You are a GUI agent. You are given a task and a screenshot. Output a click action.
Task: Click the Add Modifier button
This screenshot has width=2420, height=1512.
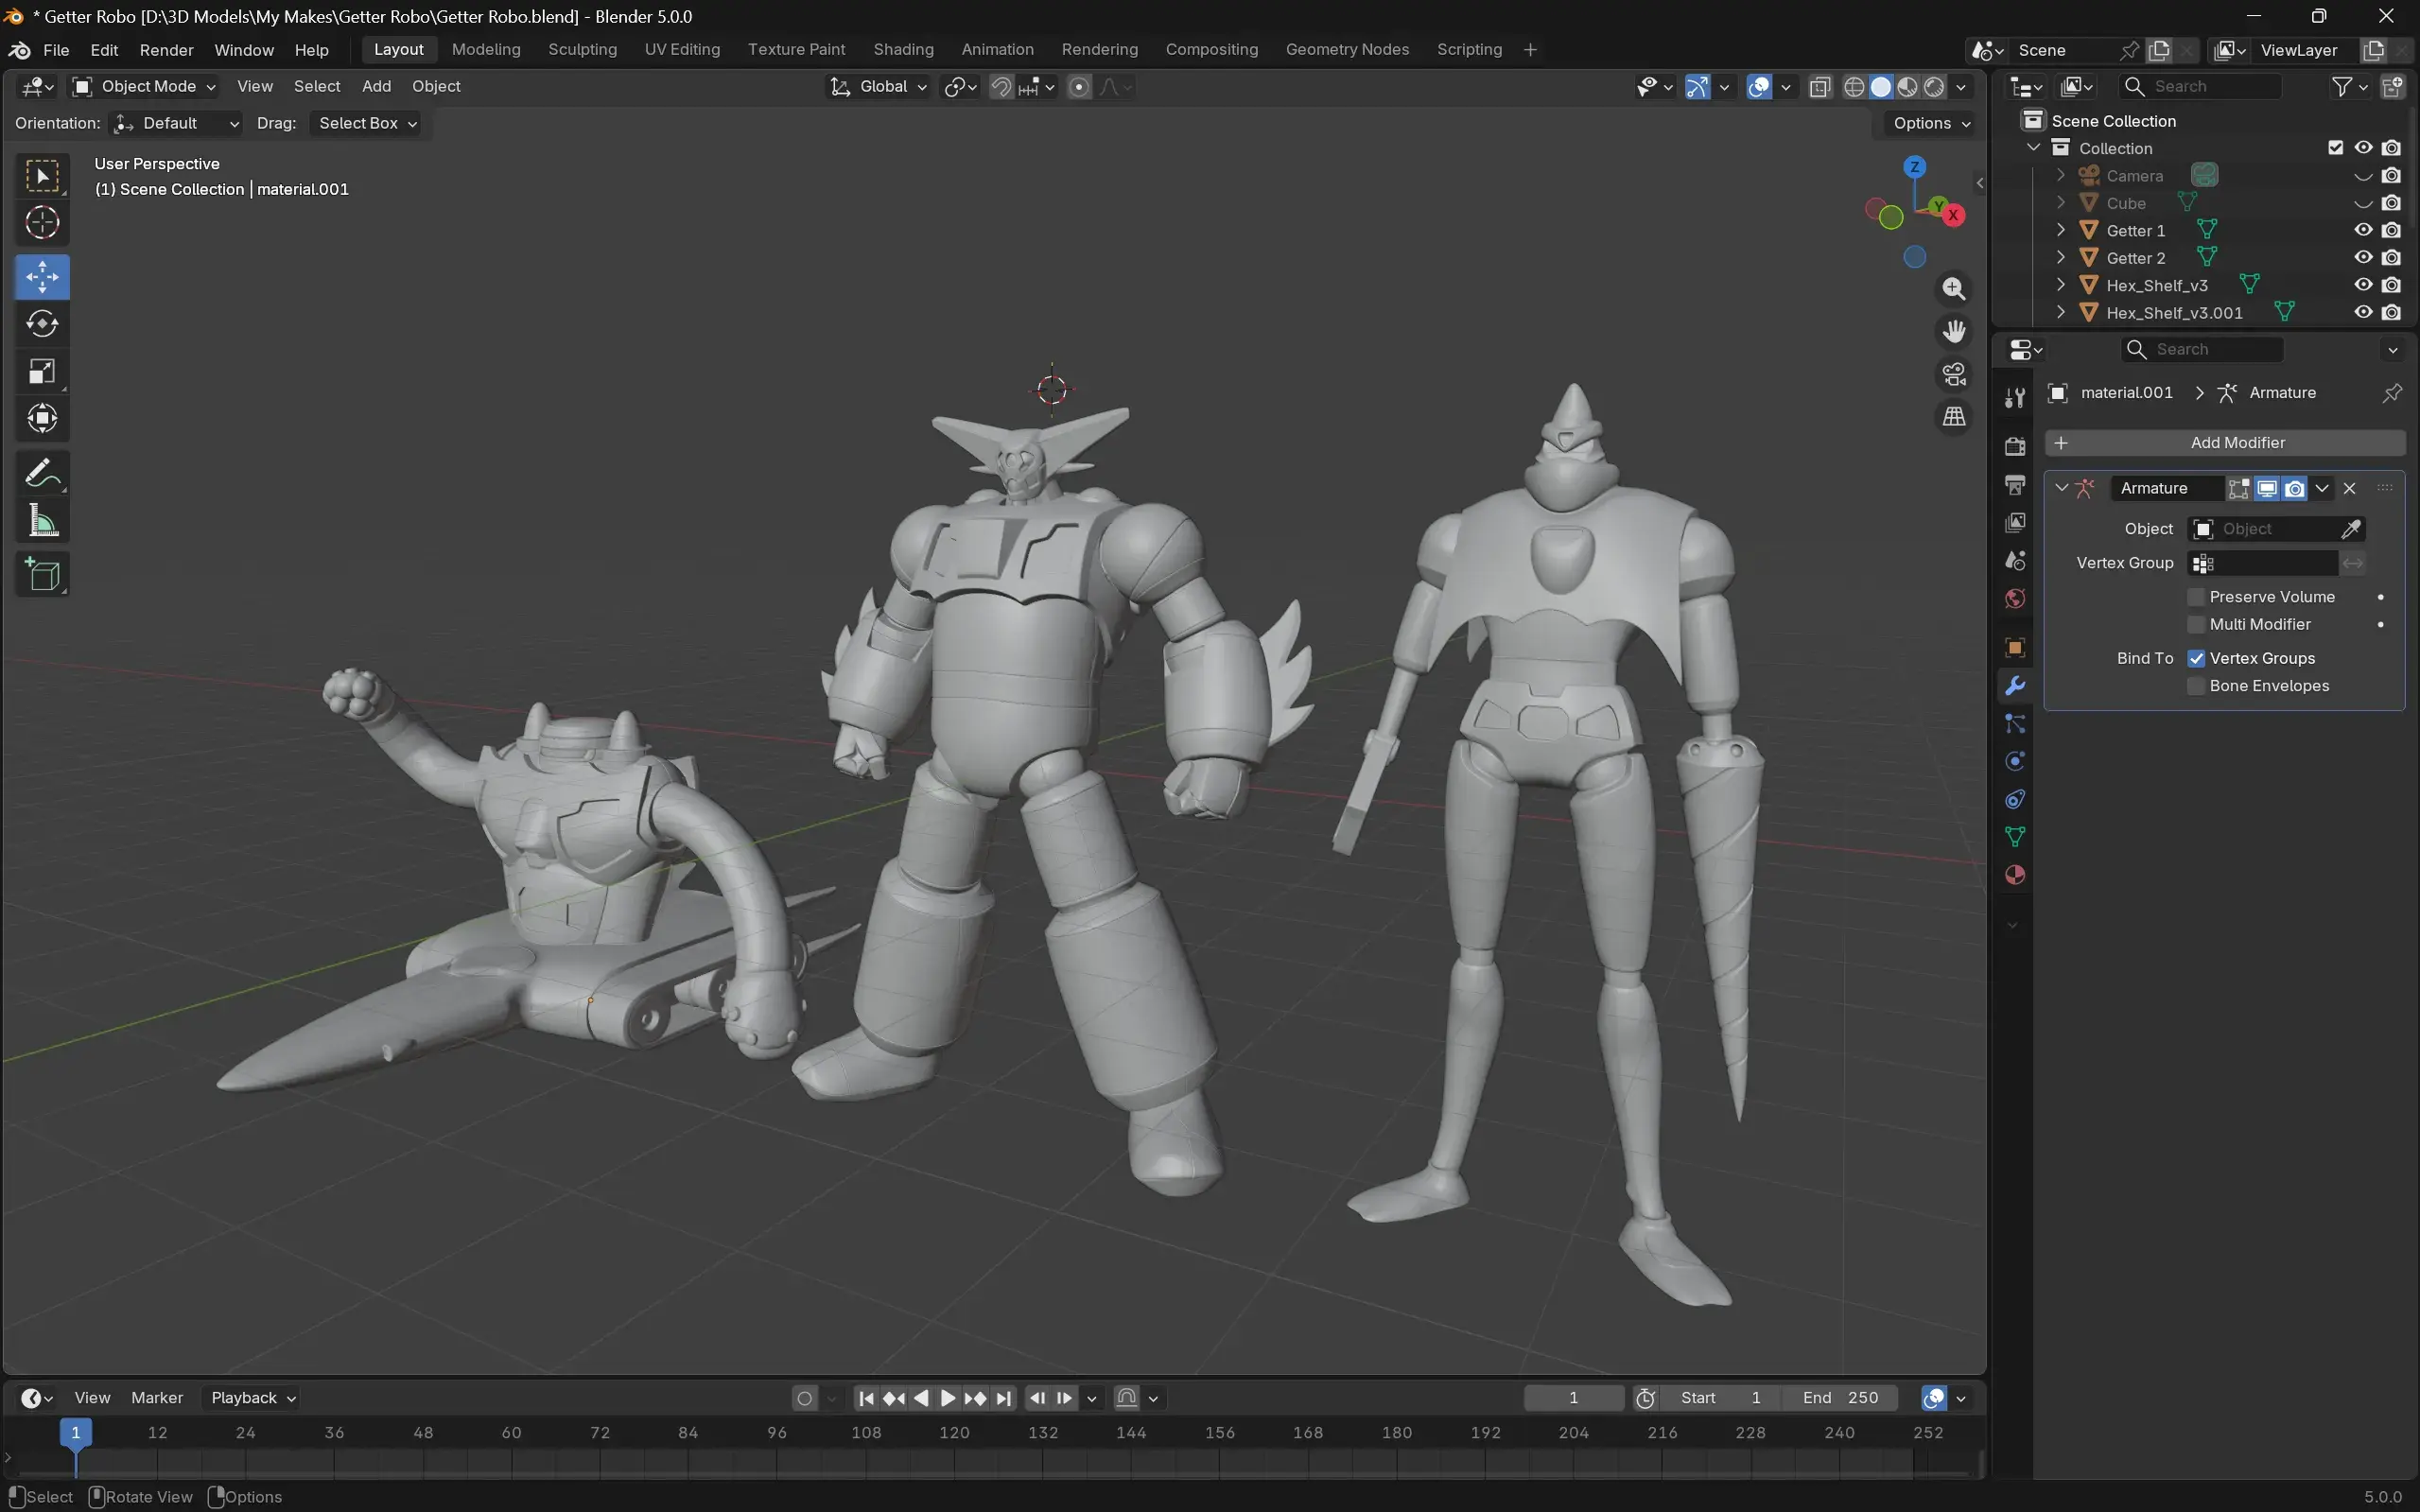coord(2225,443)
